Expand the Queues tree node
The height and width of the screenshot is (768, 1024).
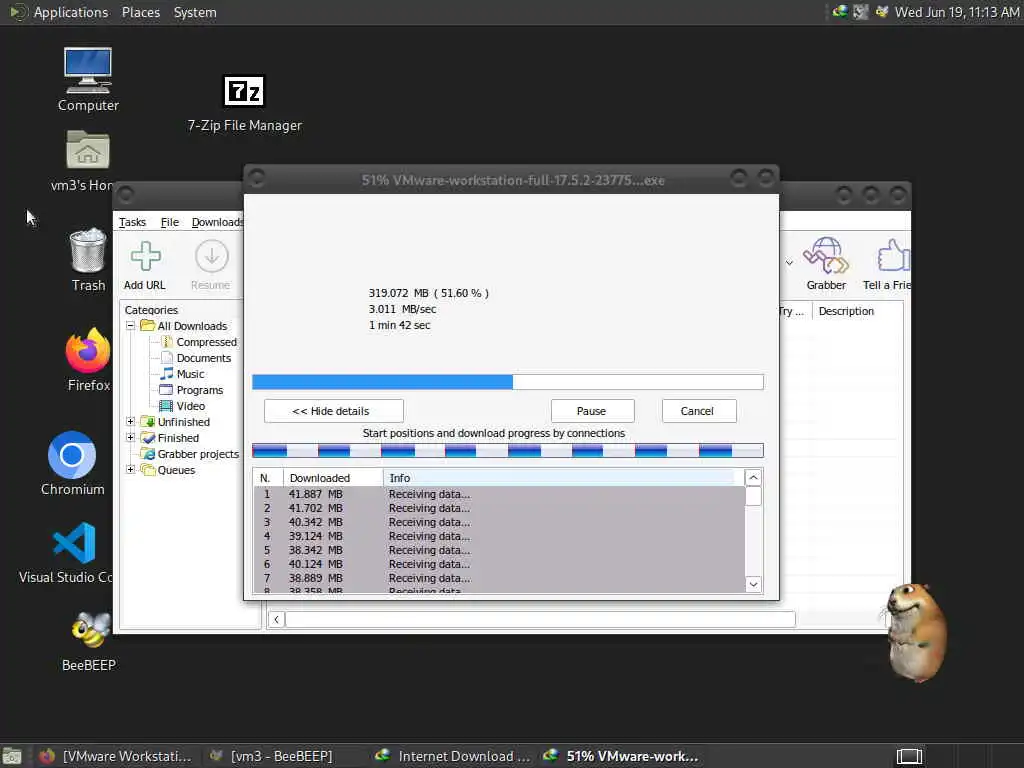[131, 469]
